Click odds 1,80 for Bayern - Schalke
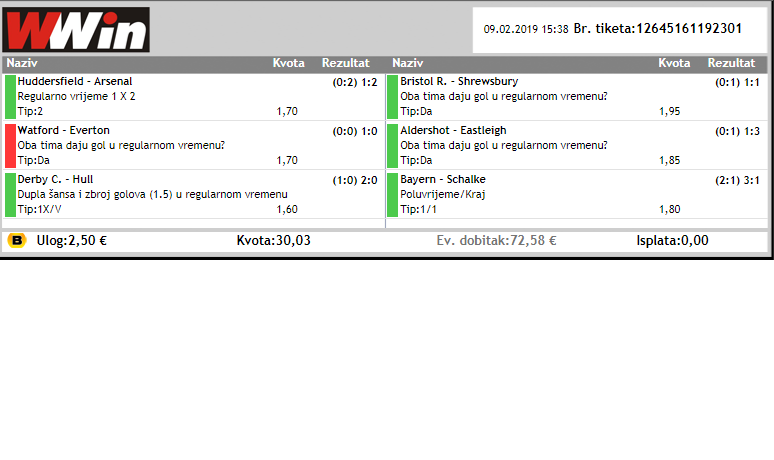The width and height of the screenshot is (774, 460). click(669, 209)
